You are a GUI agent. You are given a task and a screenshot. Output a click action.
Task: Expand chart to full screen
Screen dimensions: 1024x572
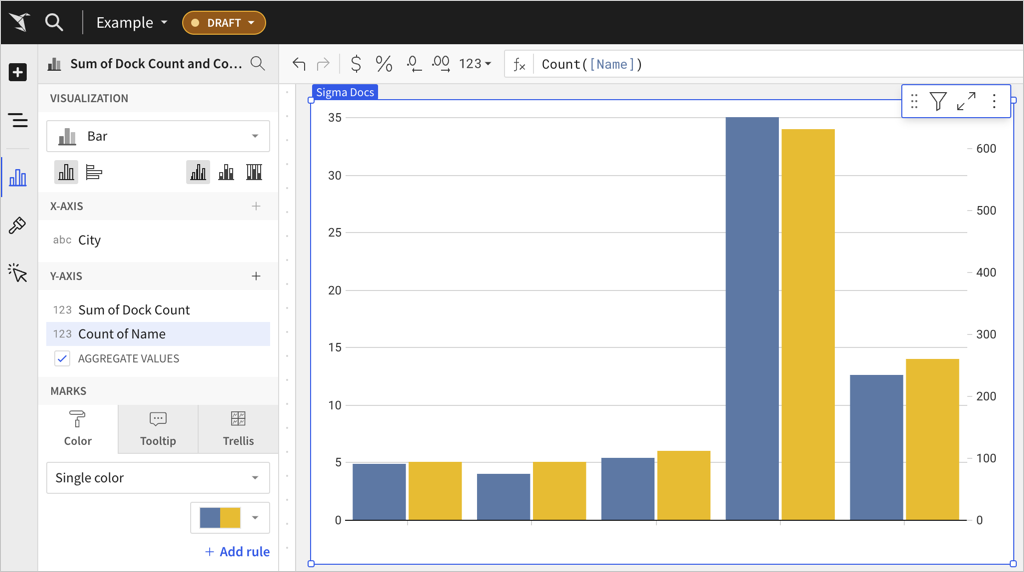[966, 101]
